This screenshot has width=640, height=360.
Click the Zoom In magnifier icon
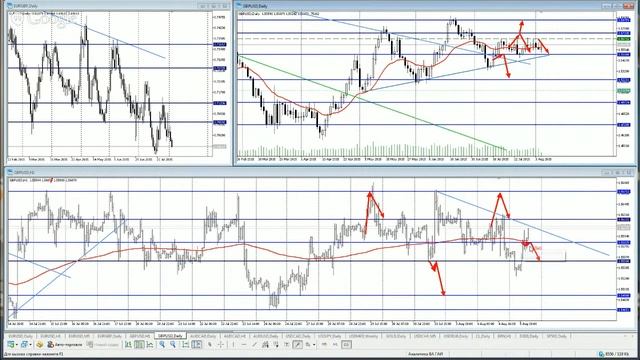(x=162, y=344)
